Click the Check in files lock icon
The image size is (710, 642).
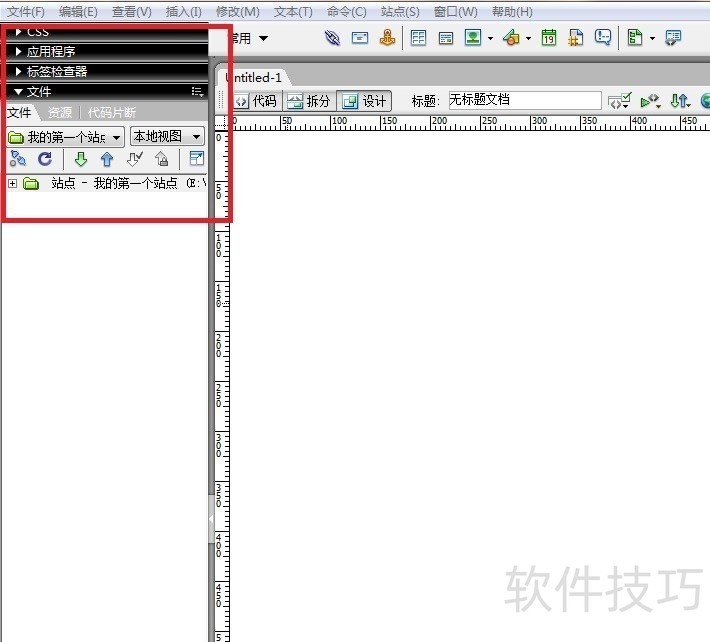pos(162,159)
